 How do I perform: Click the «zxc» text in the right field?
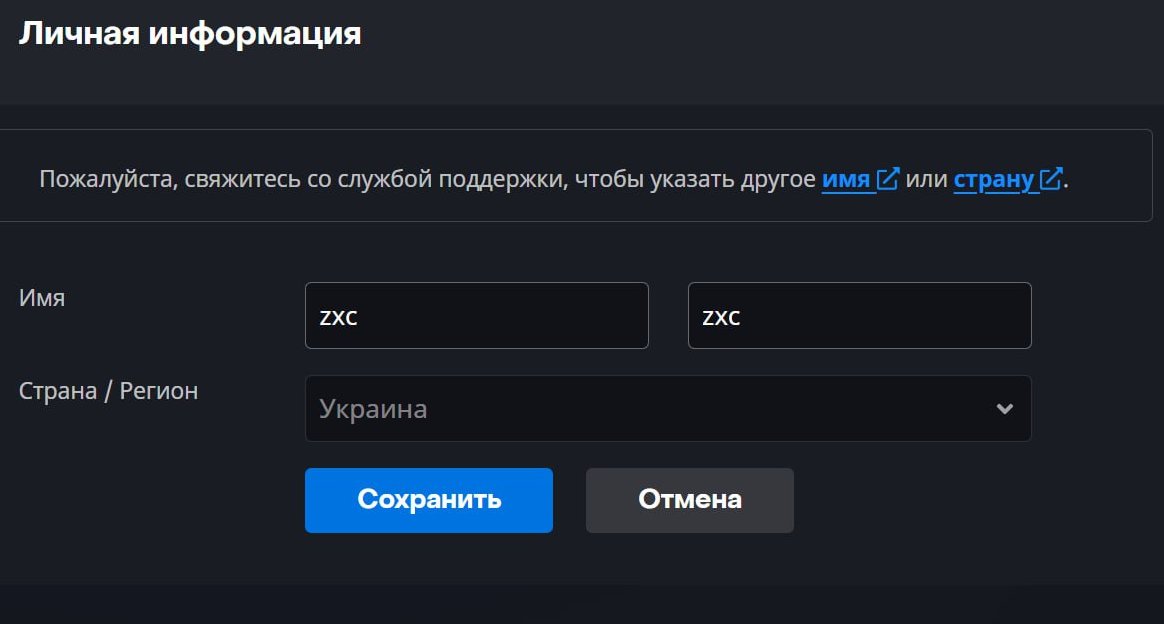722,318
